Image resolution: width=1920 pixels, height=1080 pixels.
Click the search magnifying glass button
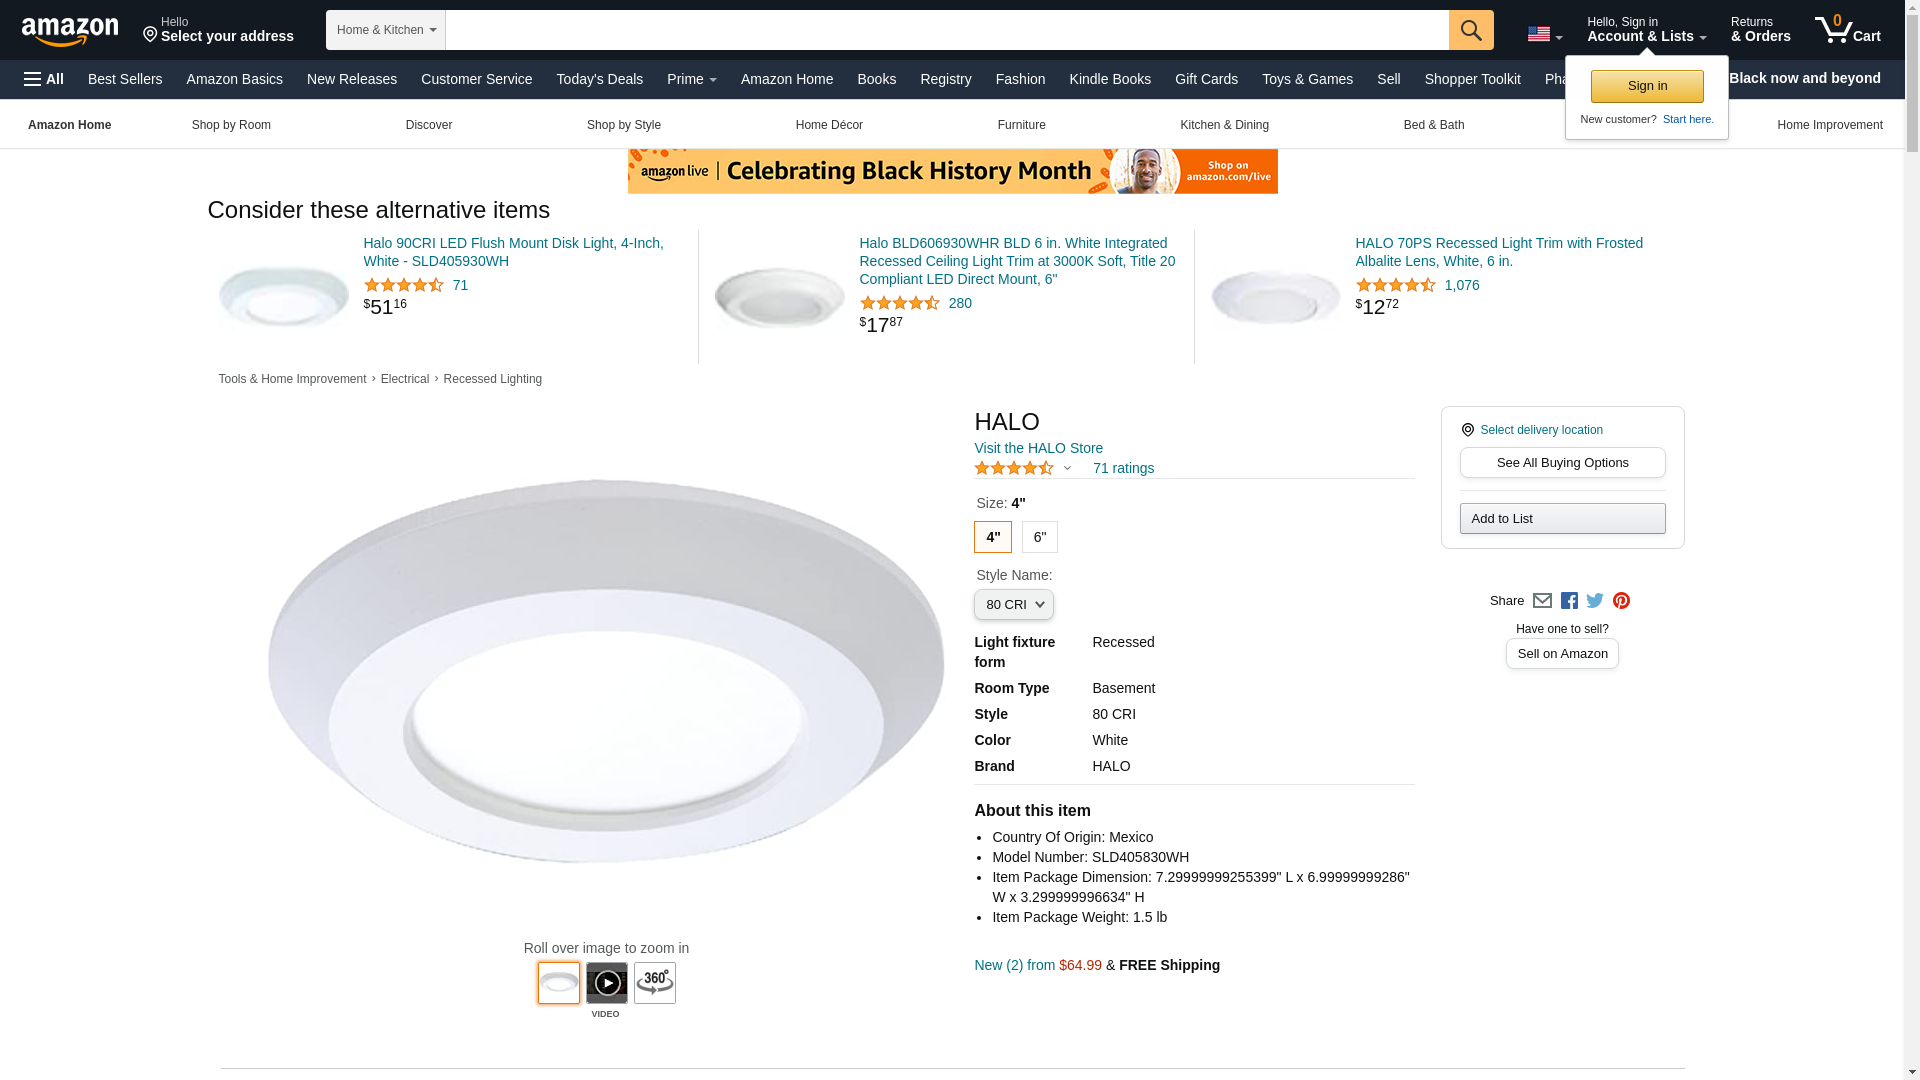(x=1470, y=30)
